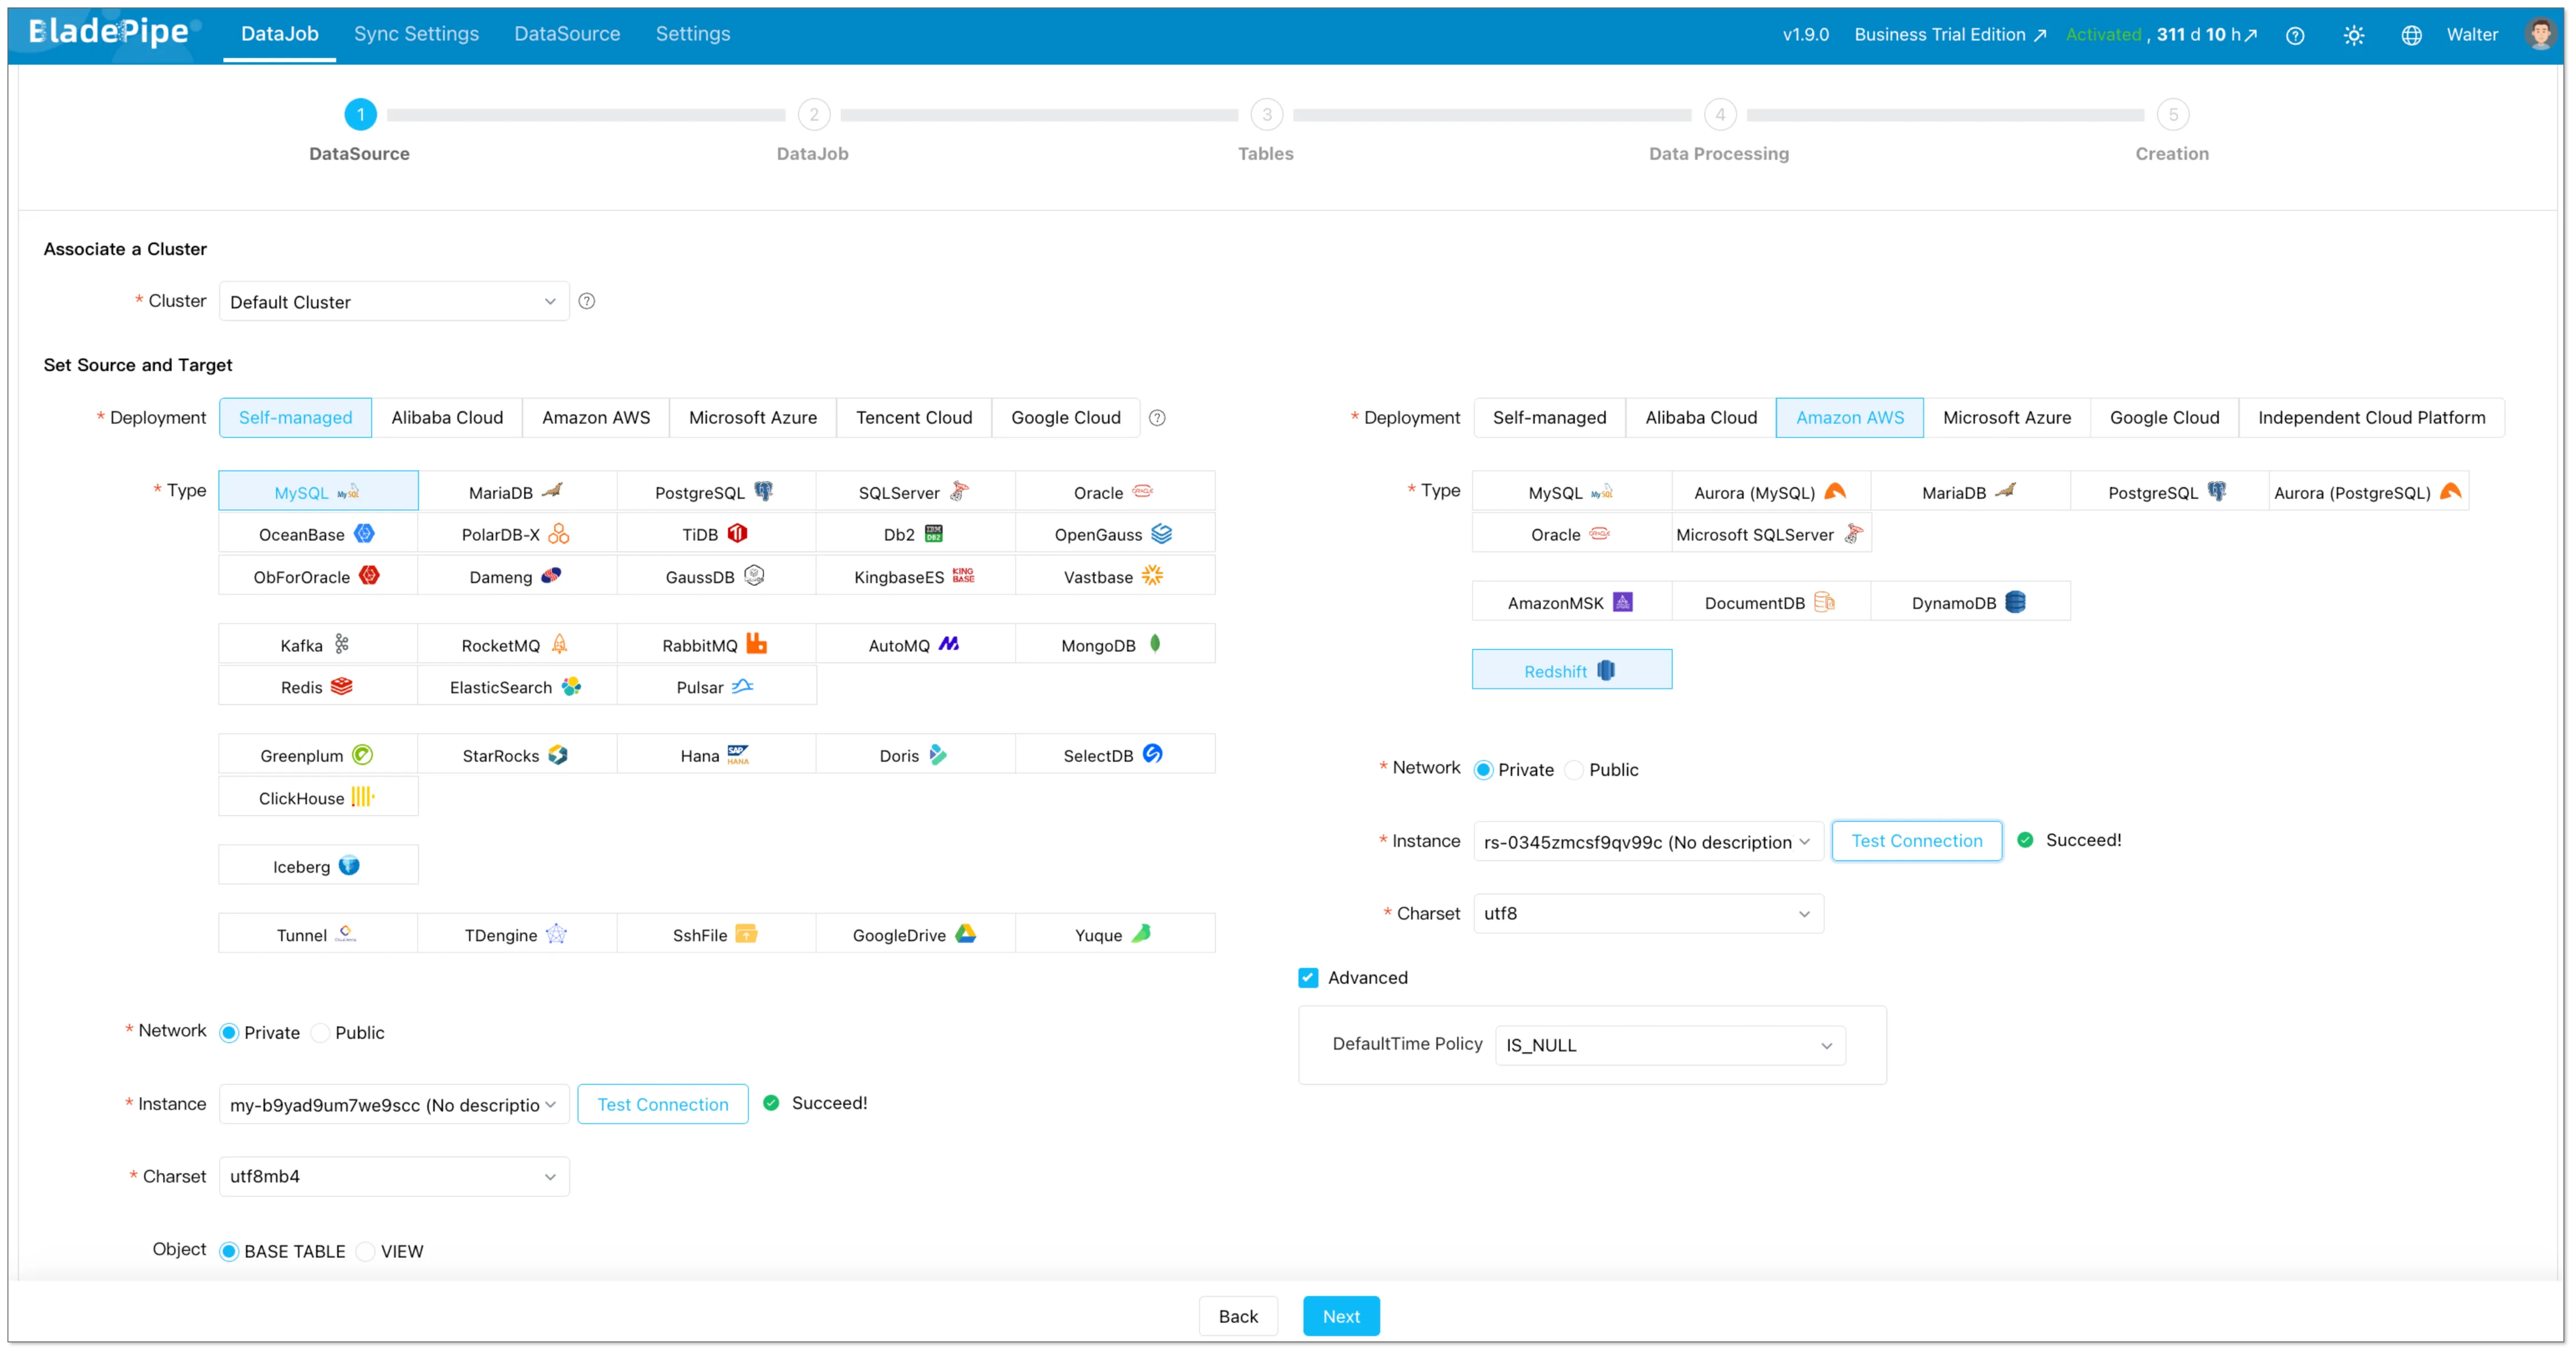The height and width of the screenshot is (1354, 2576).
Task: Open activation time remaining link
Action: (x=2207, y=35)
